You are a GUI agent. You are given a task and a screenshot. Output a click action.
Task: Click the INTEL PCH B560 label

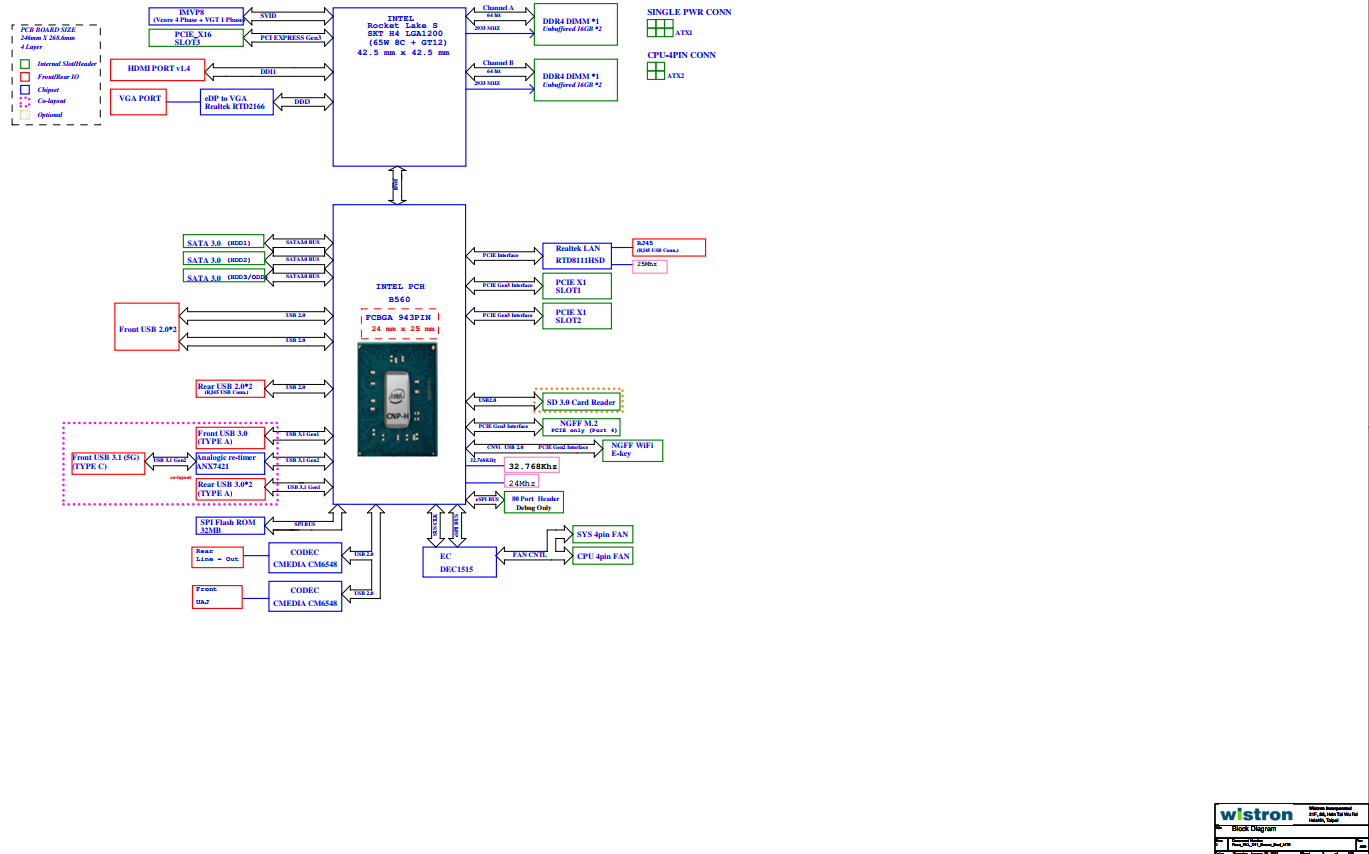click(x=400, y=292)
